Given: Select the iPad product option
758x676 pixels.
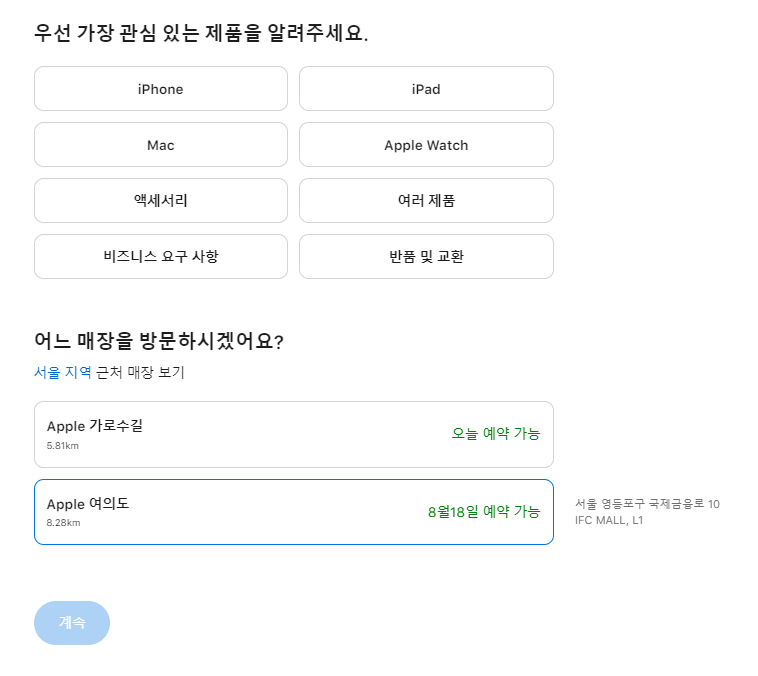Looking at the screenshot, I should pyautogui.click(x=426, y=88).
